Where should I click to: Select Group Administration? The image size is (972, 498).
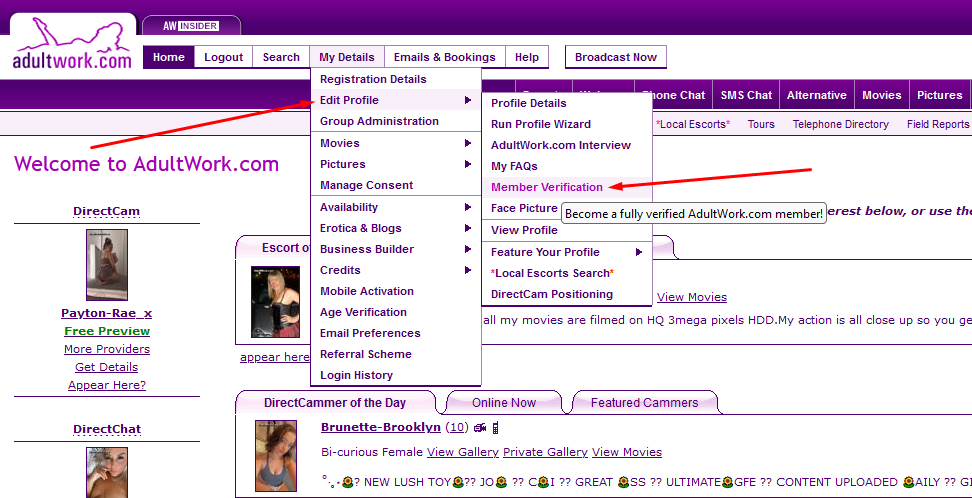click(x=395, y=122)
